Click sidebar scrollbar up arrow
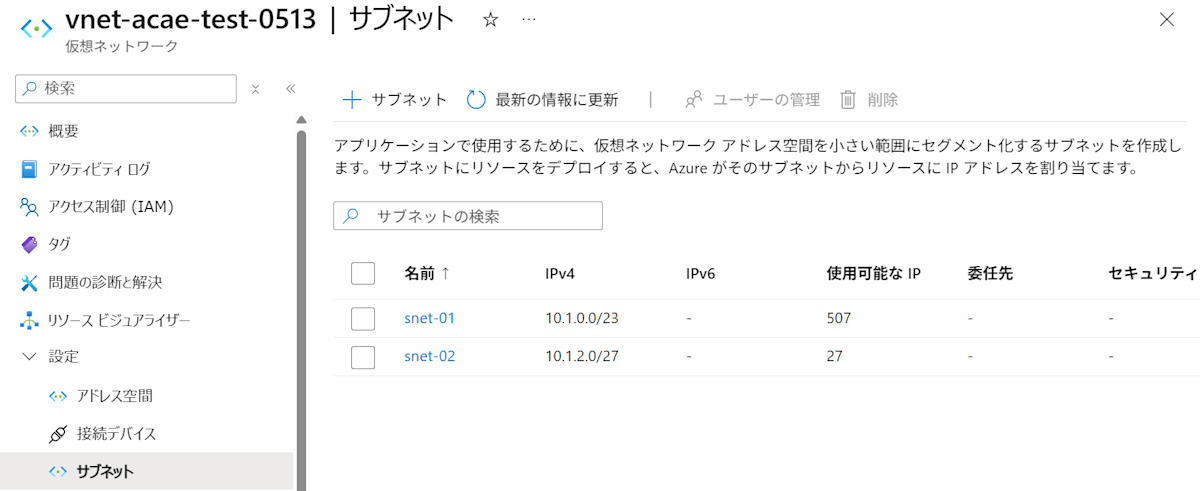The height and width of the screenshot is (491, 1200). 301,120
